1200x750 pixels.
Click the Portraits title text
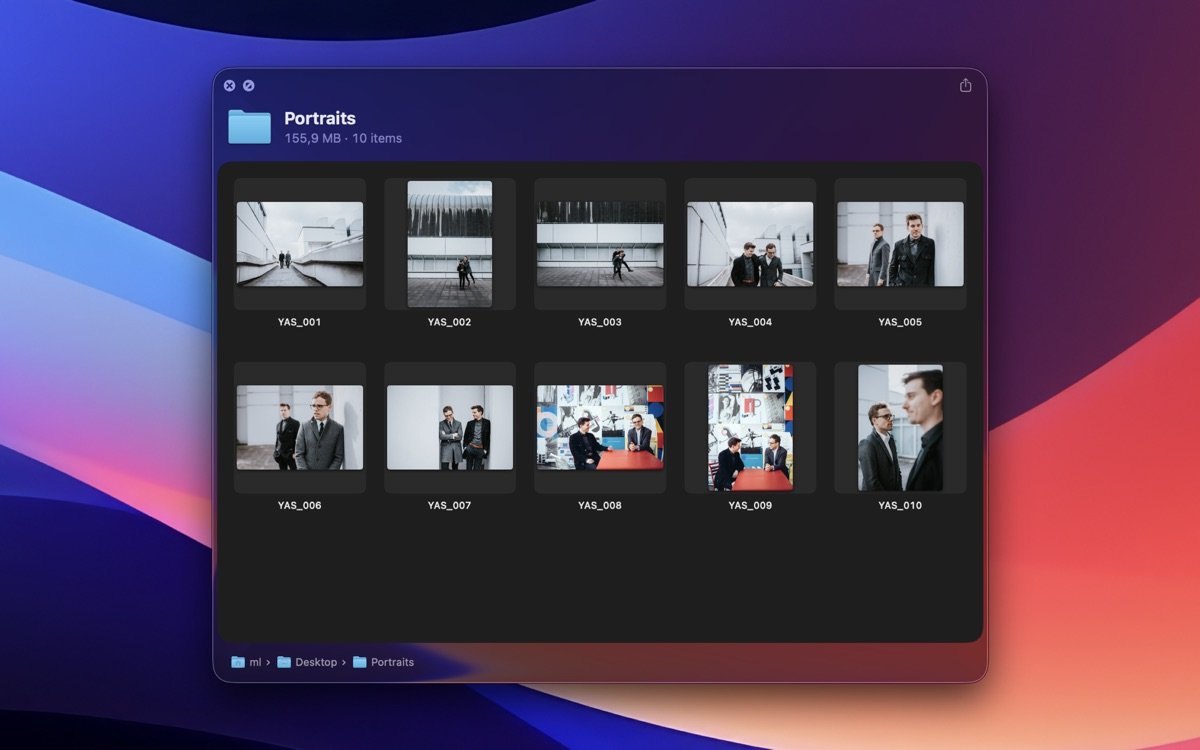click(320, 118)
